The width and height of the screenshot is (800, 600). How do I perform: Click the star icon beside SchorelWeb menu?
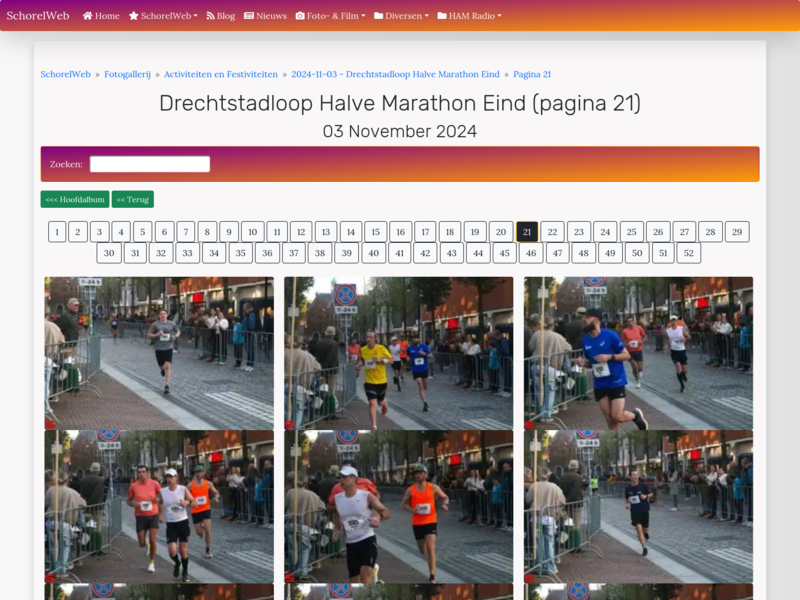(134, 16)
